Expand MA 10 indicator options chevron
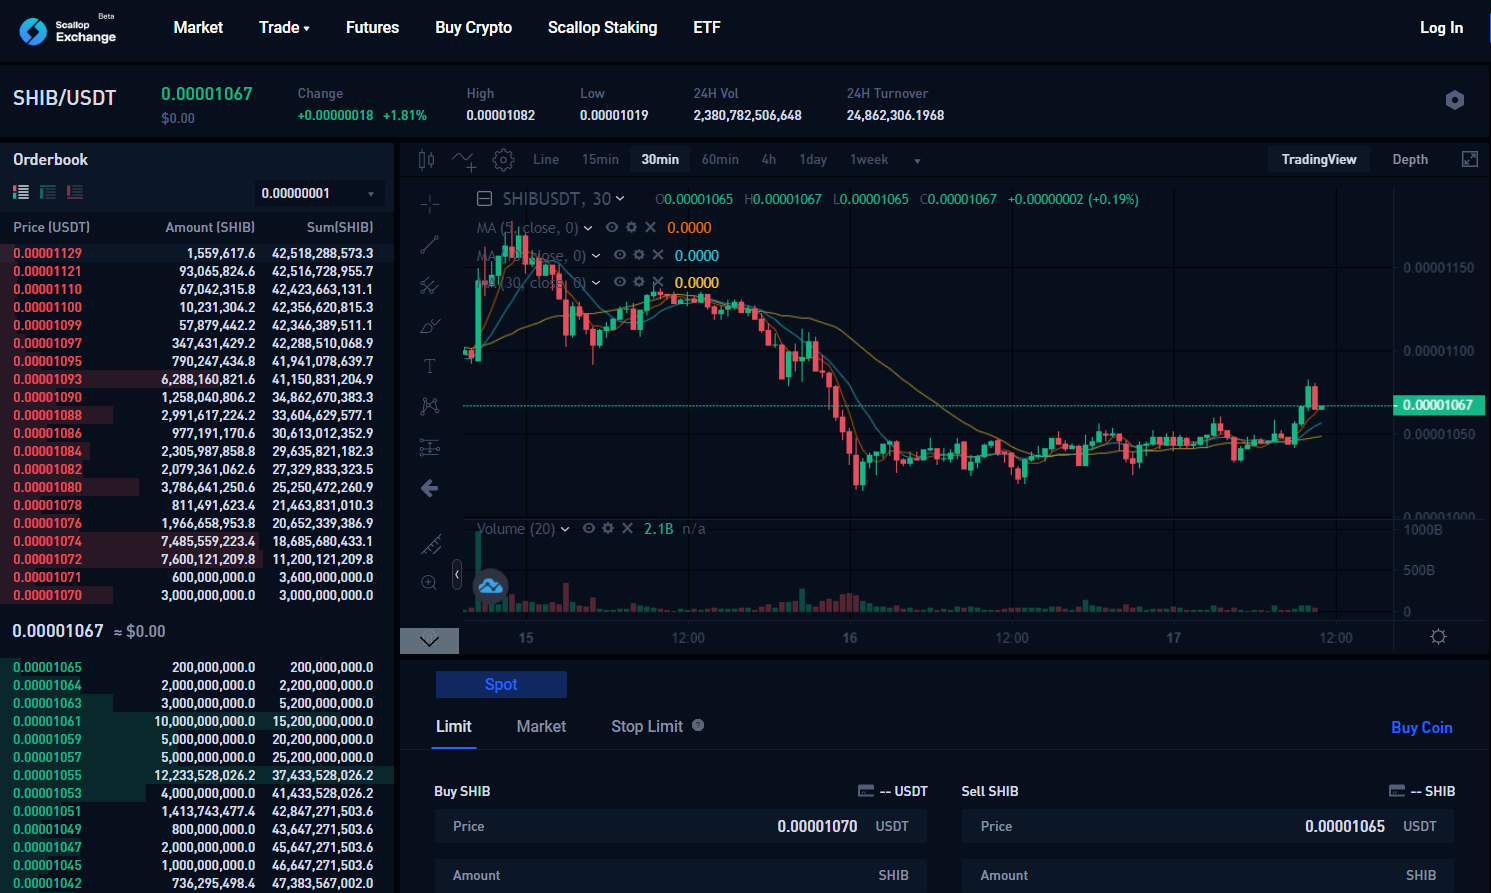This screenshot has width=1491, height=893. (596, 256)
